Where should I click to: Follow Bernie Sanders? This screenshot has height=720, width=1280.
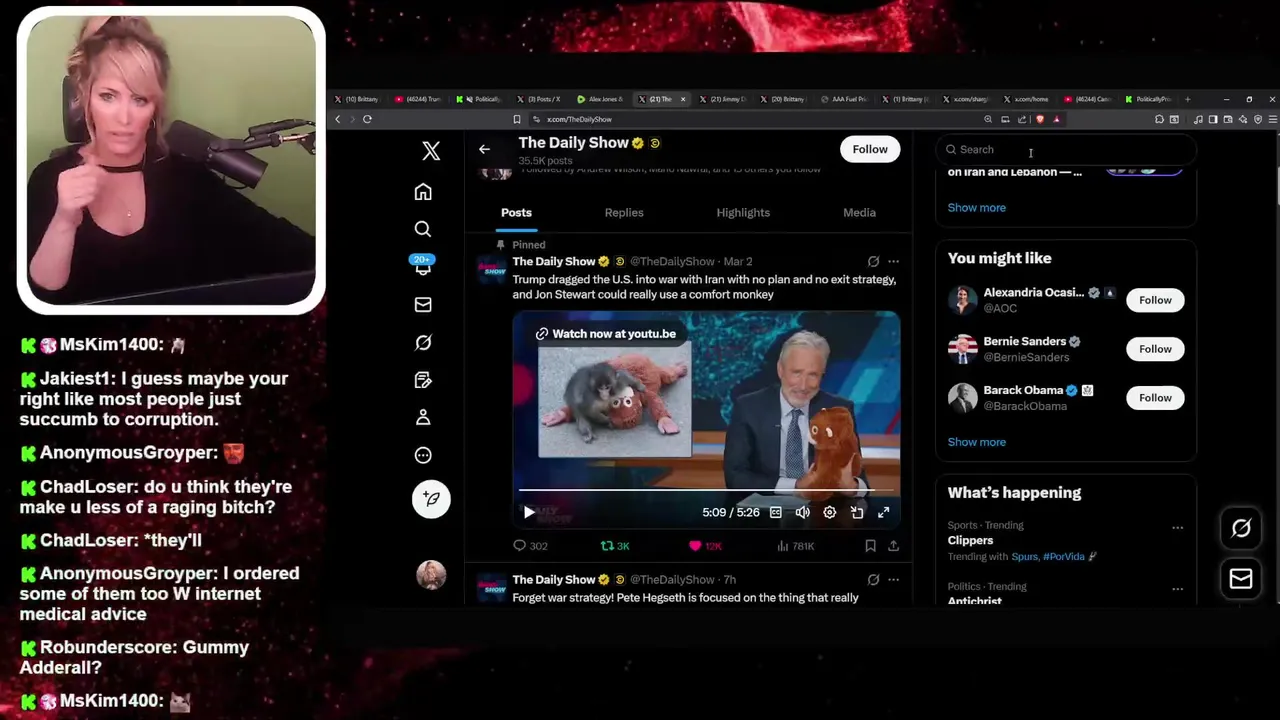[x=1155, y=349]
